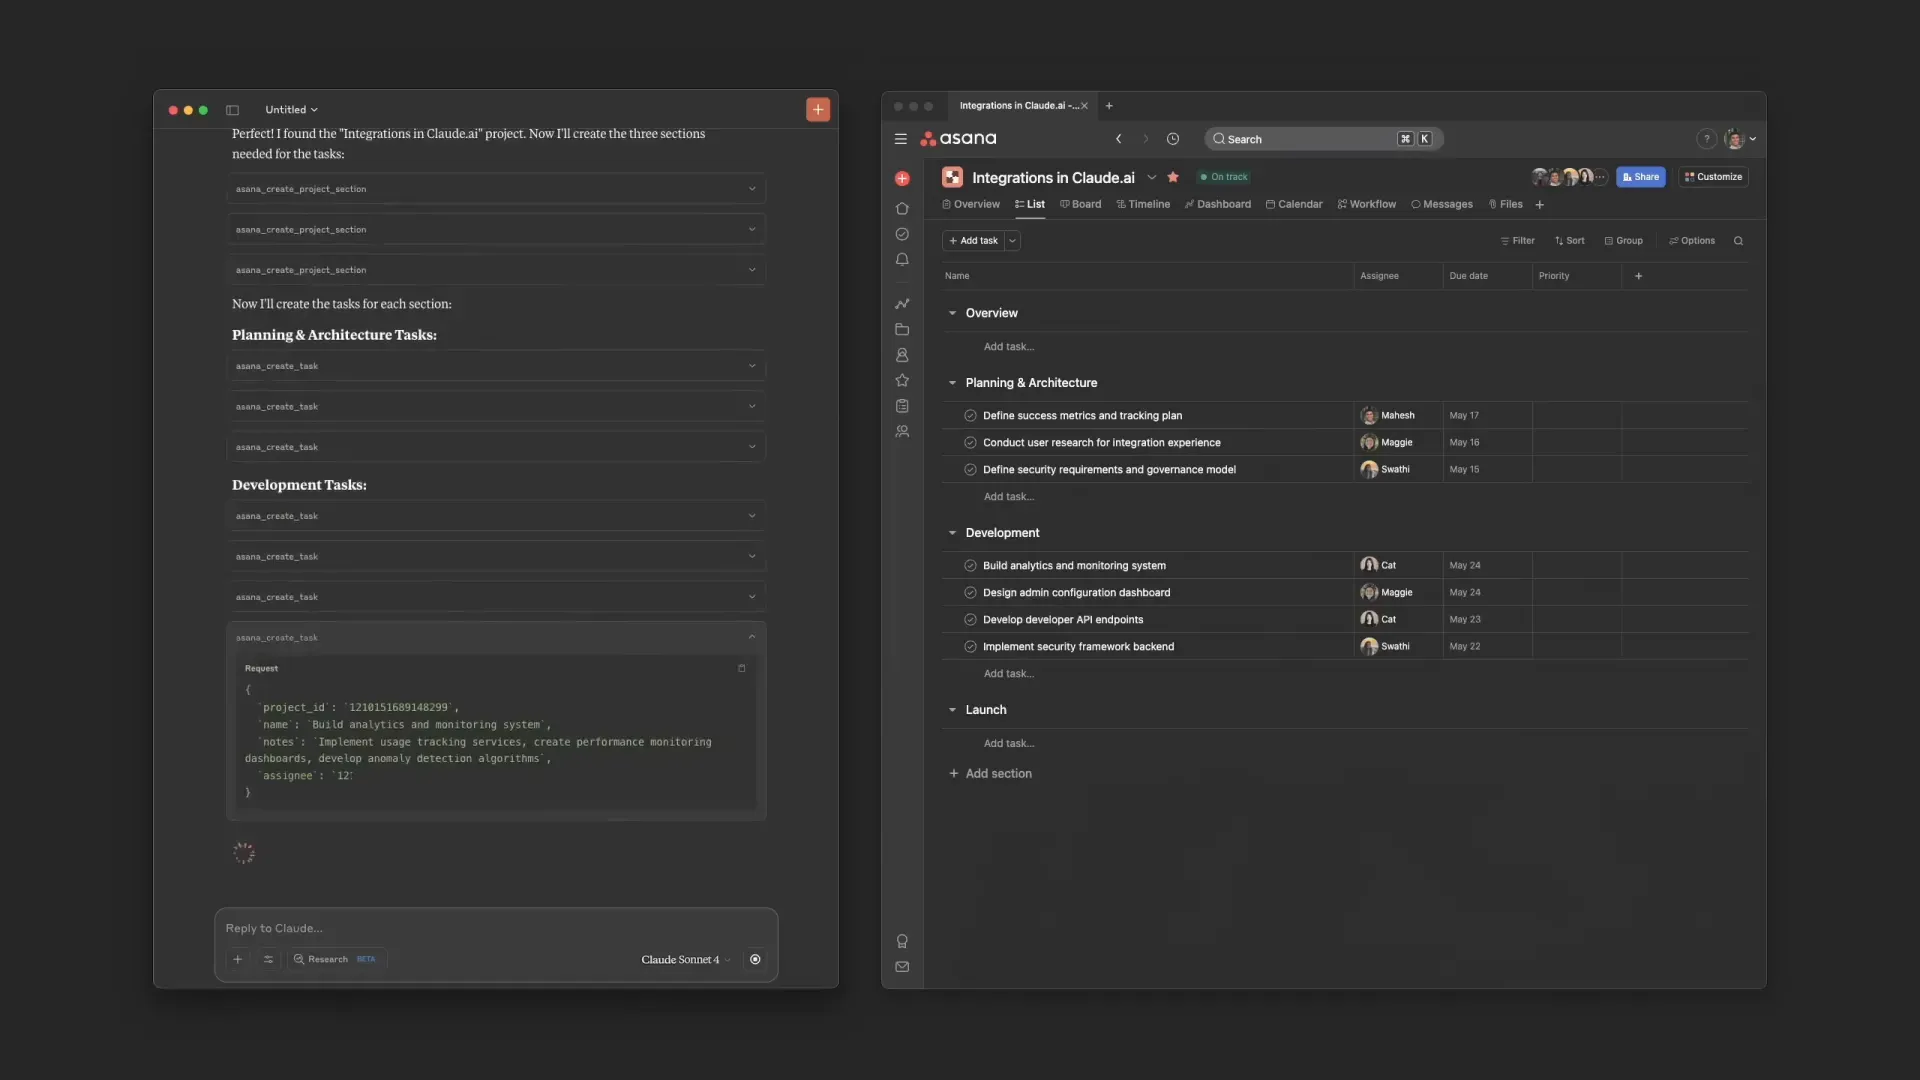Screen dimensions: 1920x1080
Task: Collapse the Launch section
Action: point(952,710)
